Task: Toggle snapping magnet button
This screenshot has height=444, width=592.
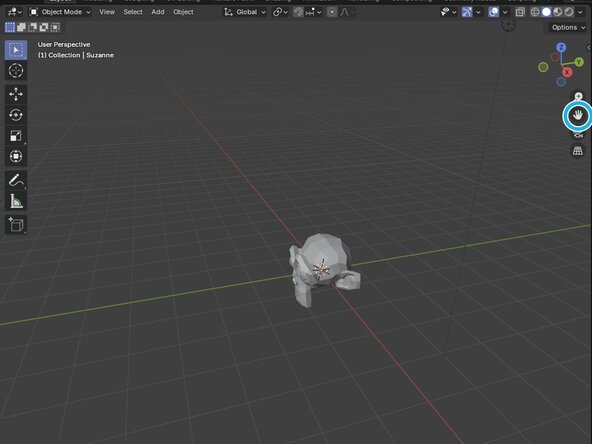Action: tap(298, 12)
